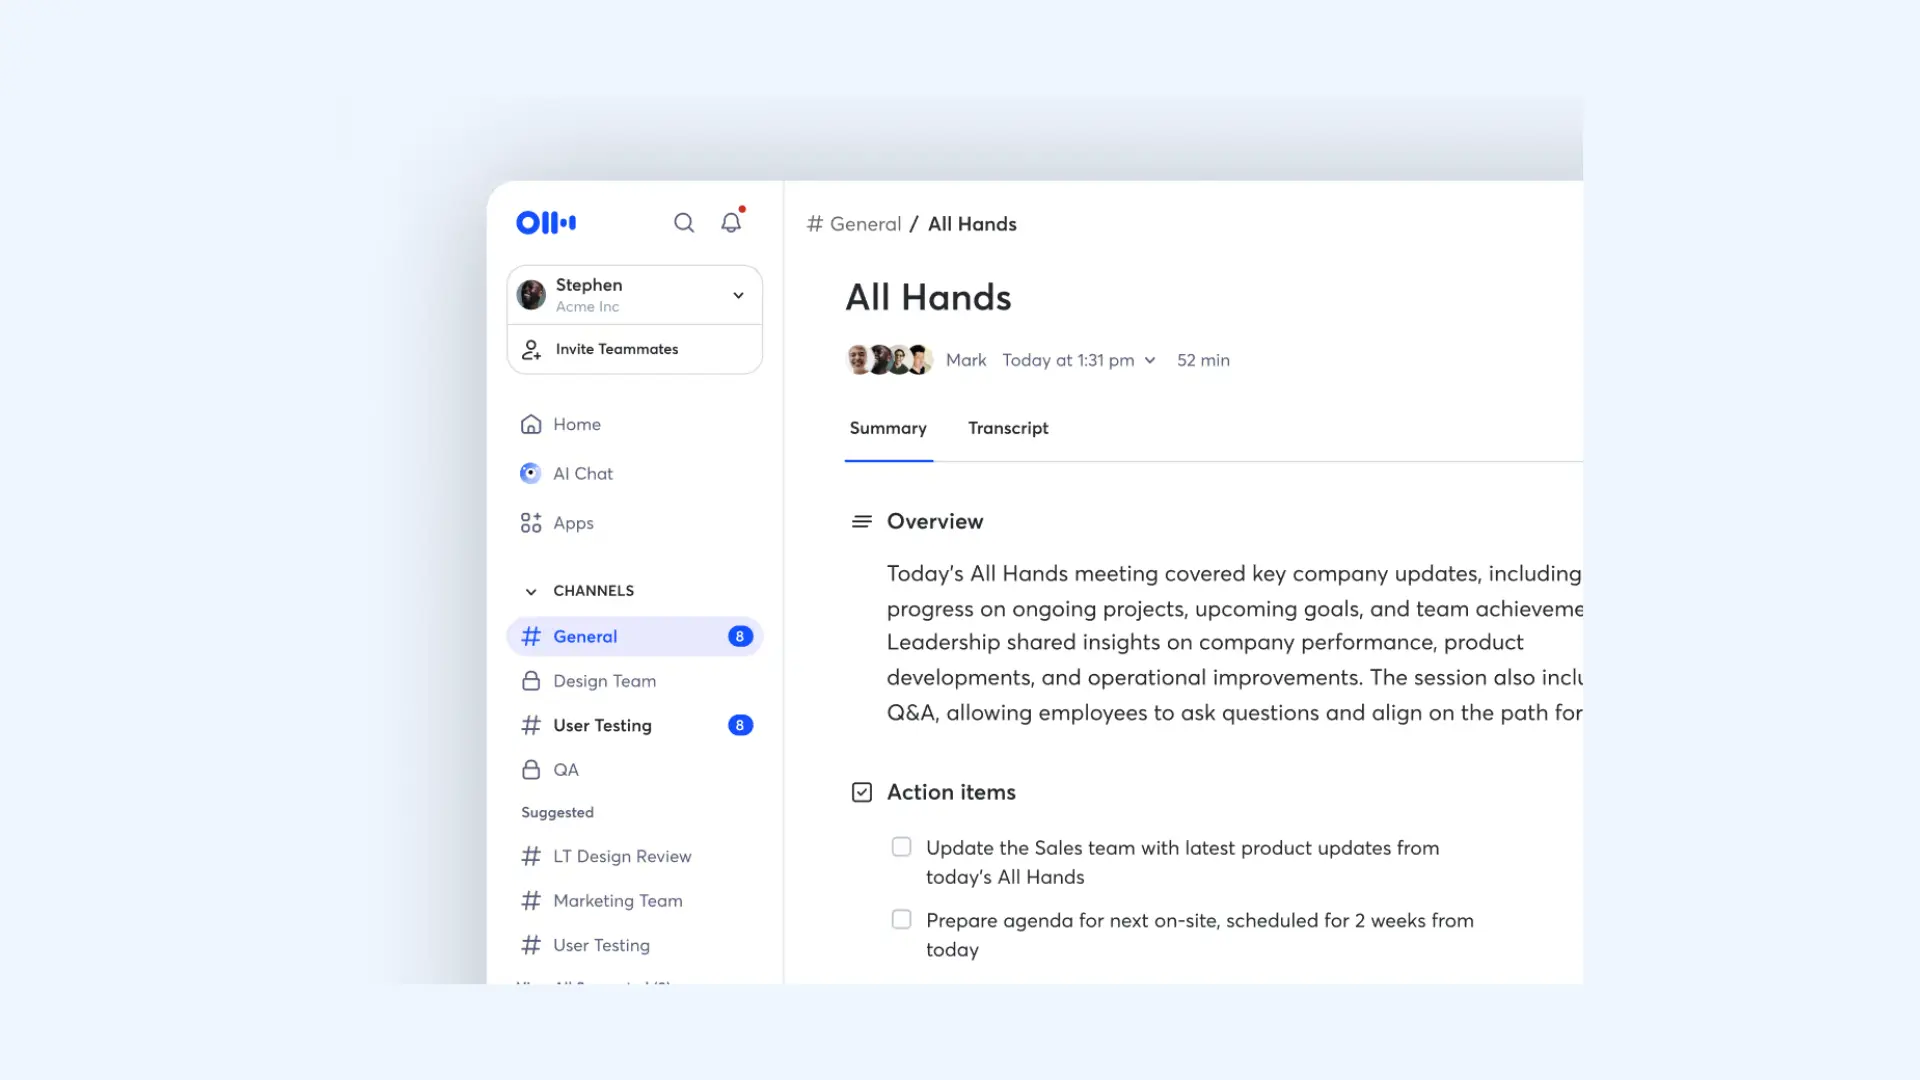Click the Otter logo in the top left
This screenshot has height=1080, width=1920.
click(545, 222)
